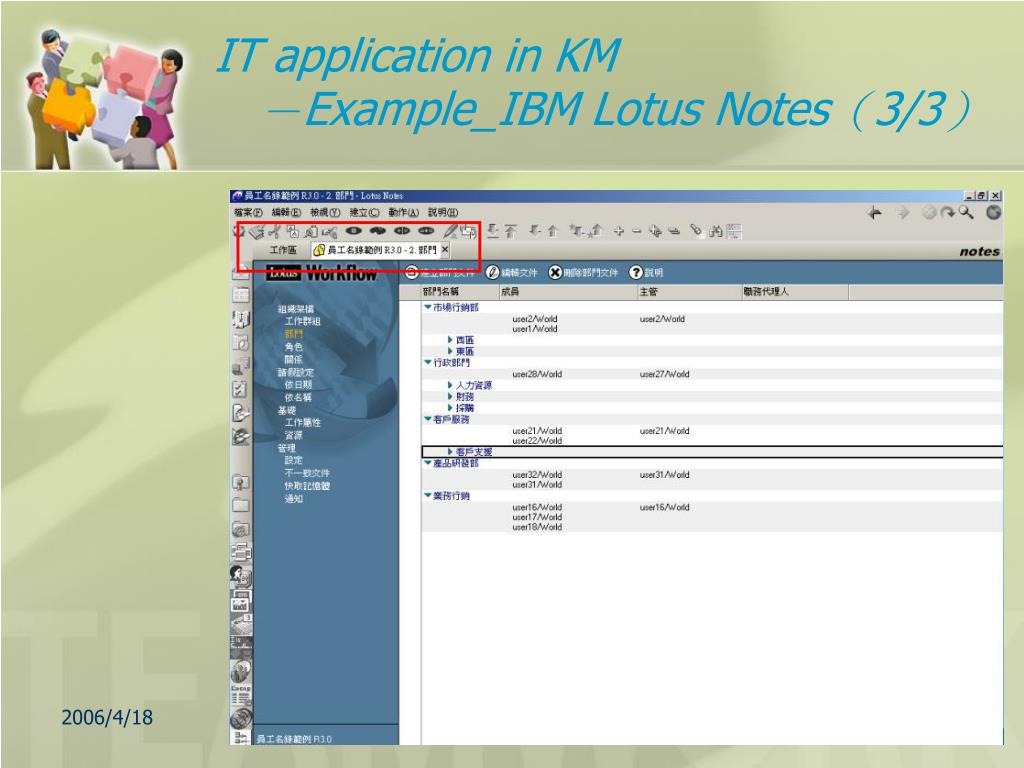The height and width of the screenshot is (768, 1024).
Task: Open 通知 in the navigation pane
Action: pos(294,498)
